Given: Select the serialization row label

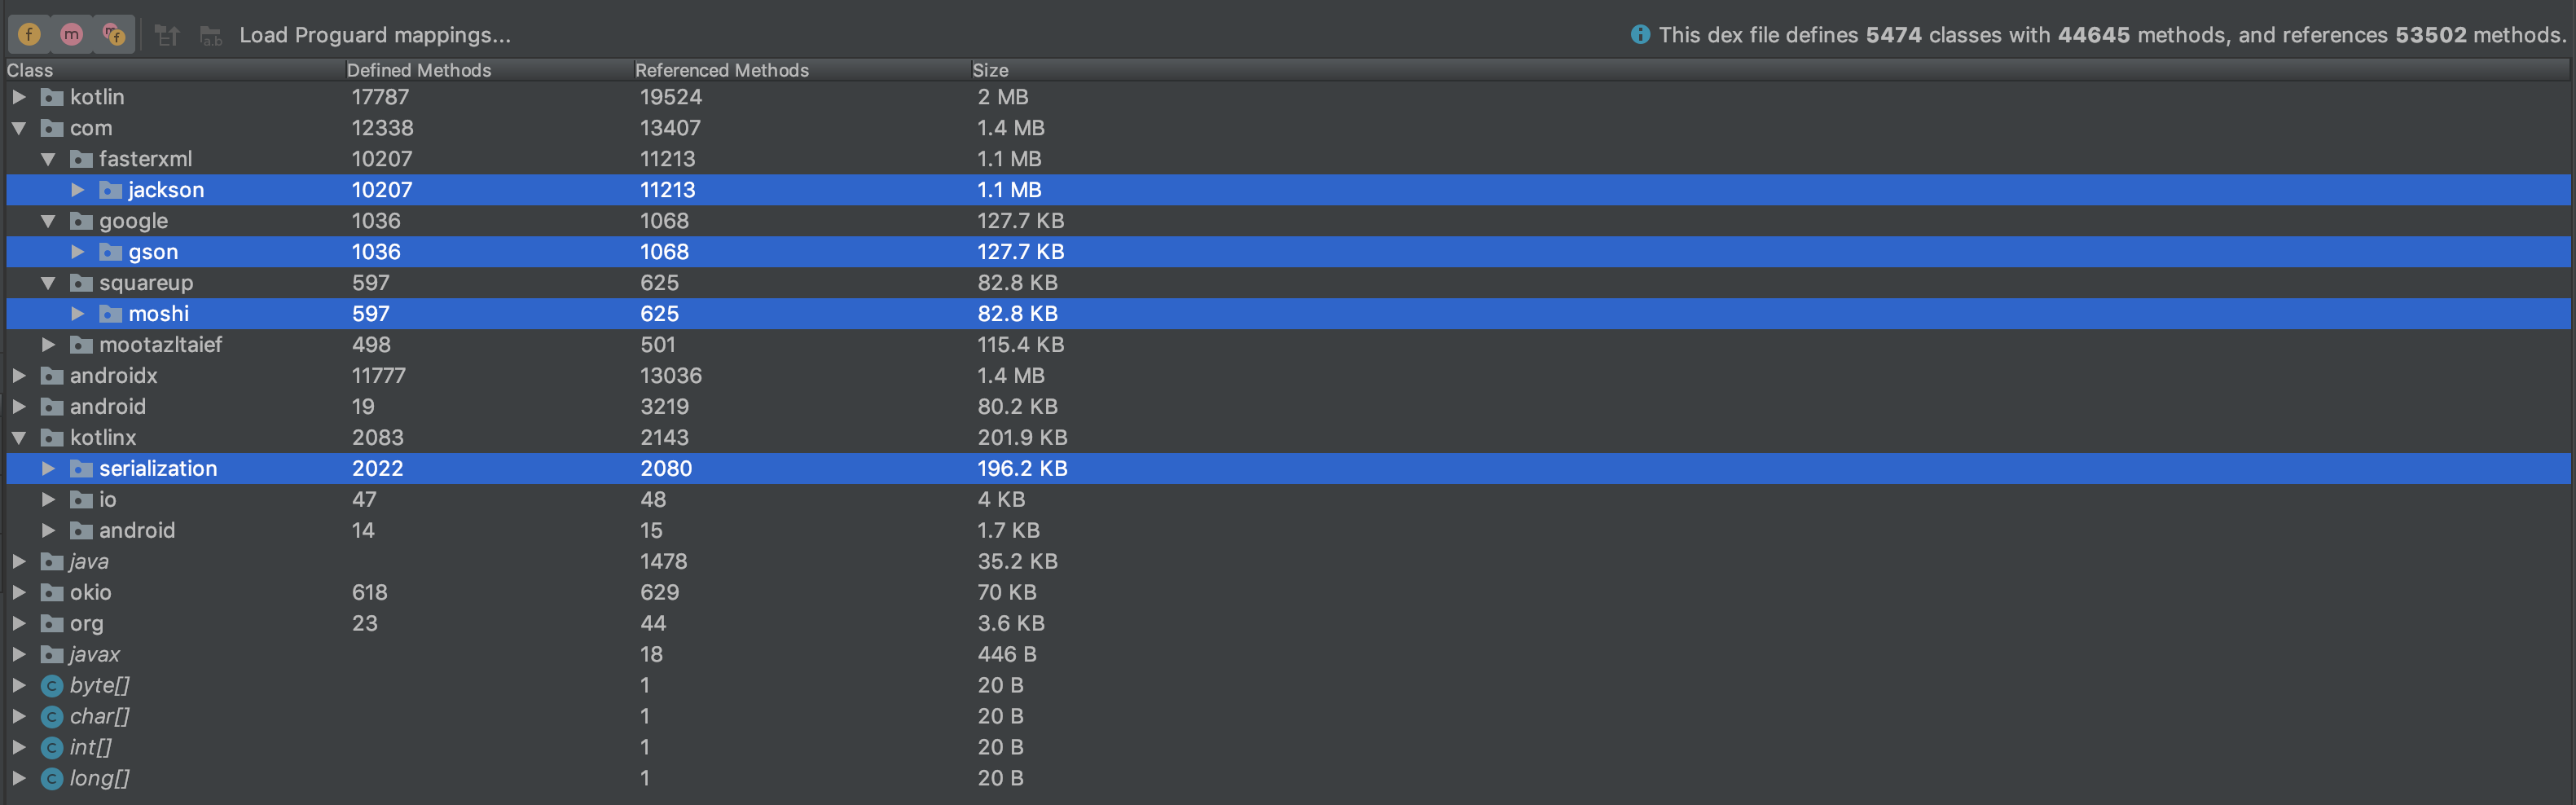Looking at the screenshot, I should [x=158, y=469].
